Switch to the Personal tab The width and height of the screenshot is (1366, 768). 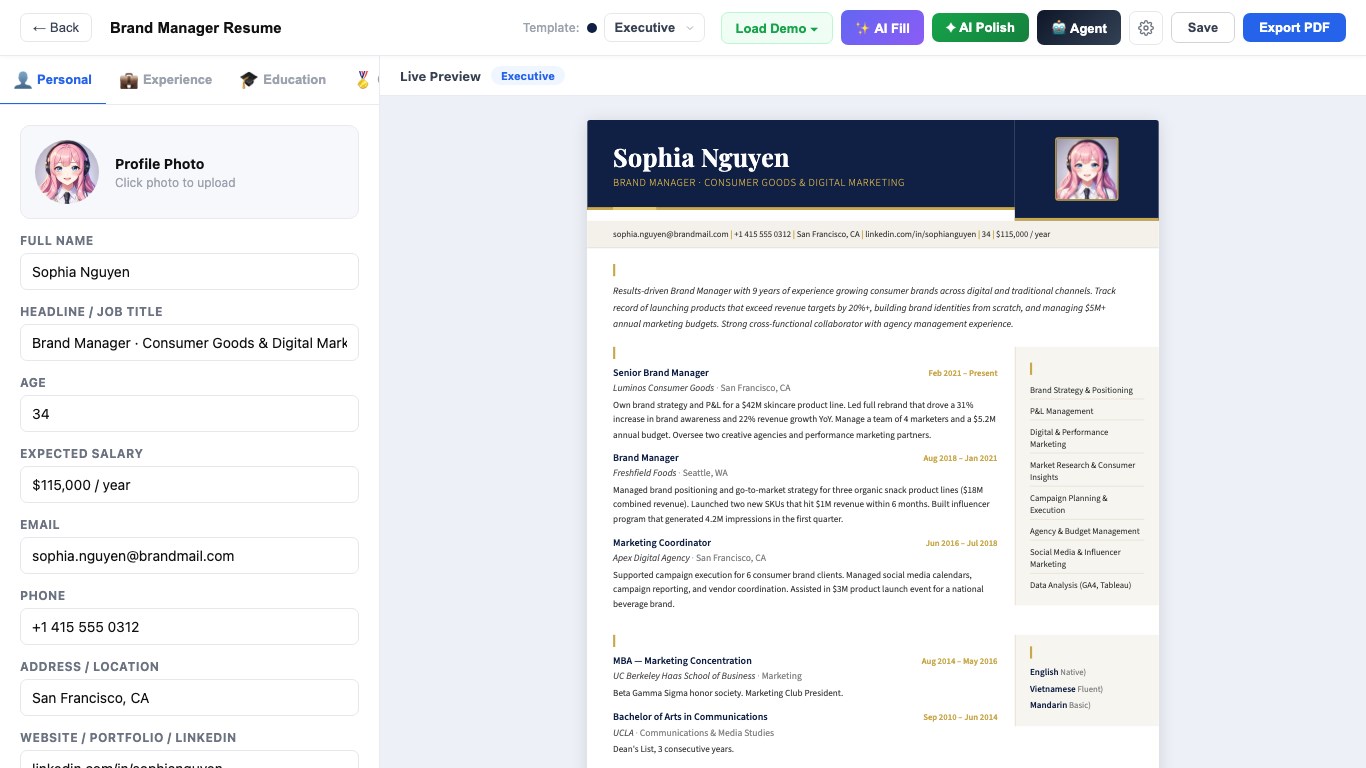[x=53, y=80]
